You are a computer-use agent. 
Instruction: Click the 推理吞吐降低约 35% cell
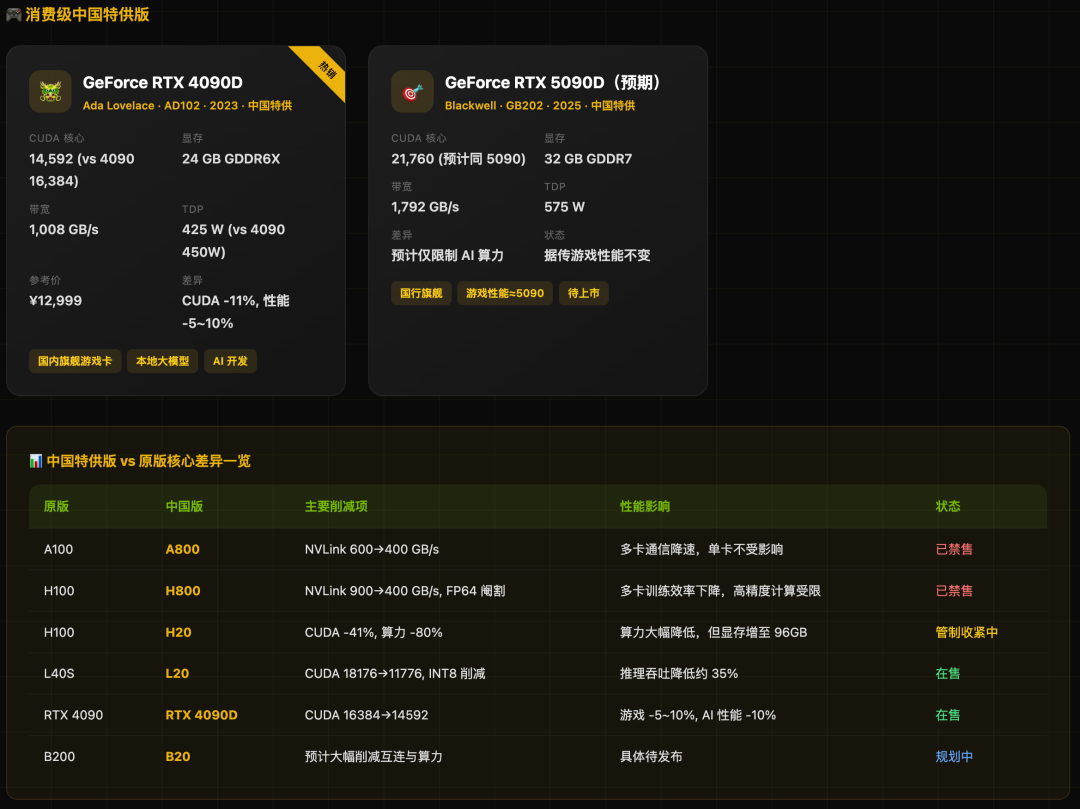coord(679,673)
